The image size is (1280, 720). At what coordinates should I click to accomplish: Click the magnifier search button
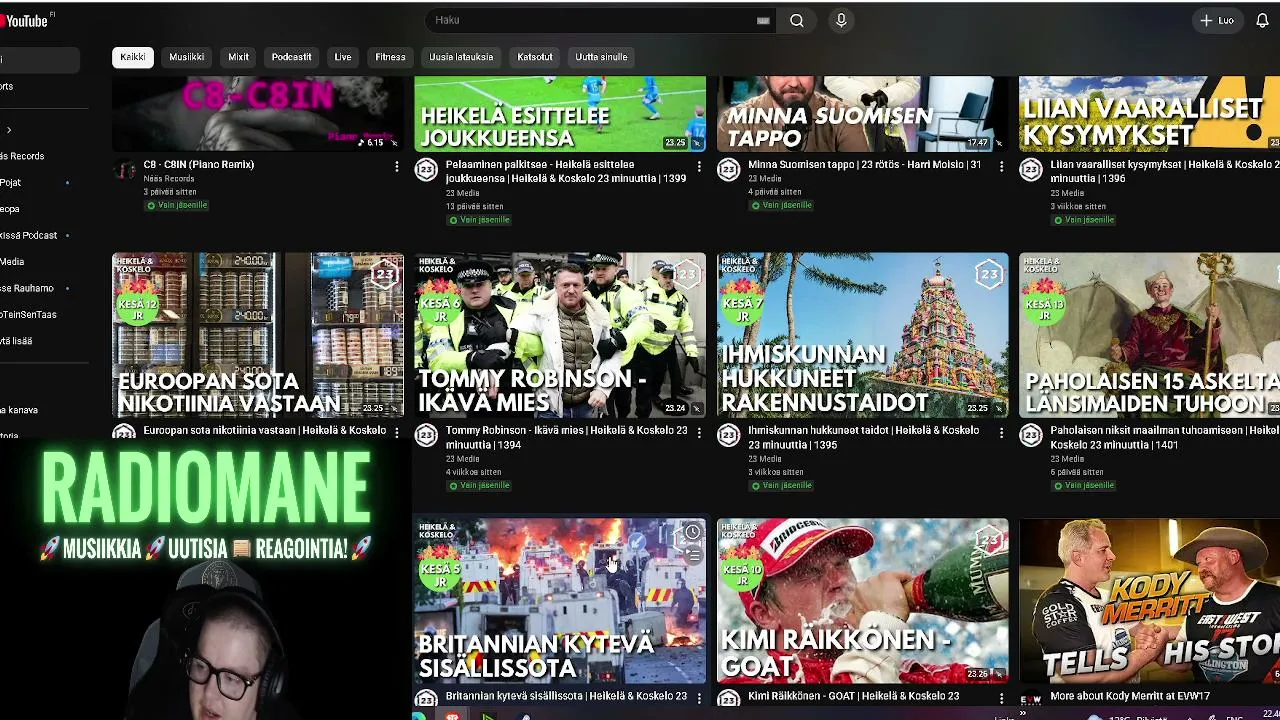[x=797, y=20]
